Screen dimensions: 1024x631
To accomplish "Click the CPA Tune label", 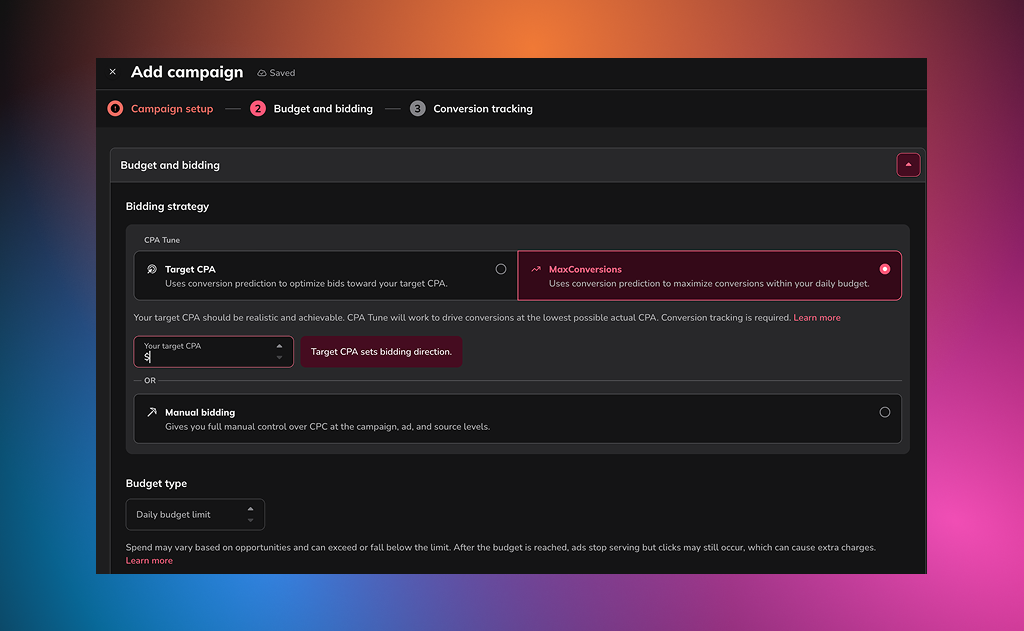I will 162,240.
